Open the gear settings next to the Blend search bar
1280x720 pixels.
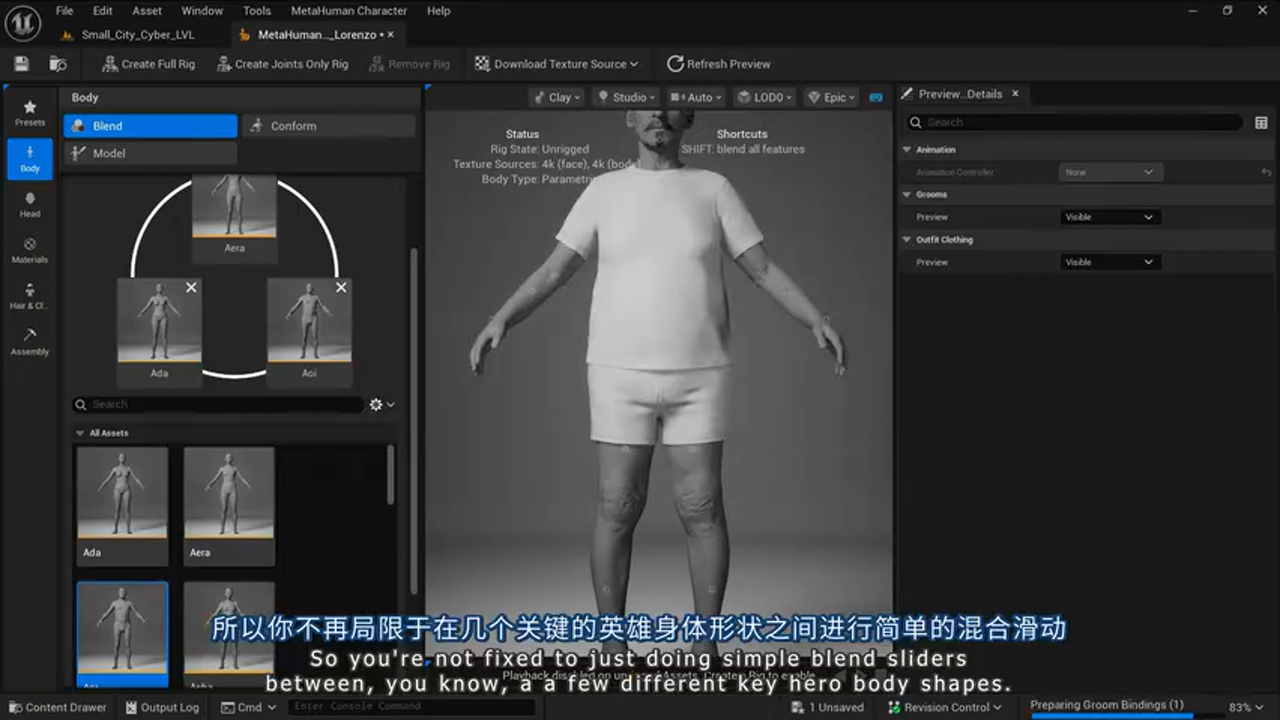click(378, 404)
